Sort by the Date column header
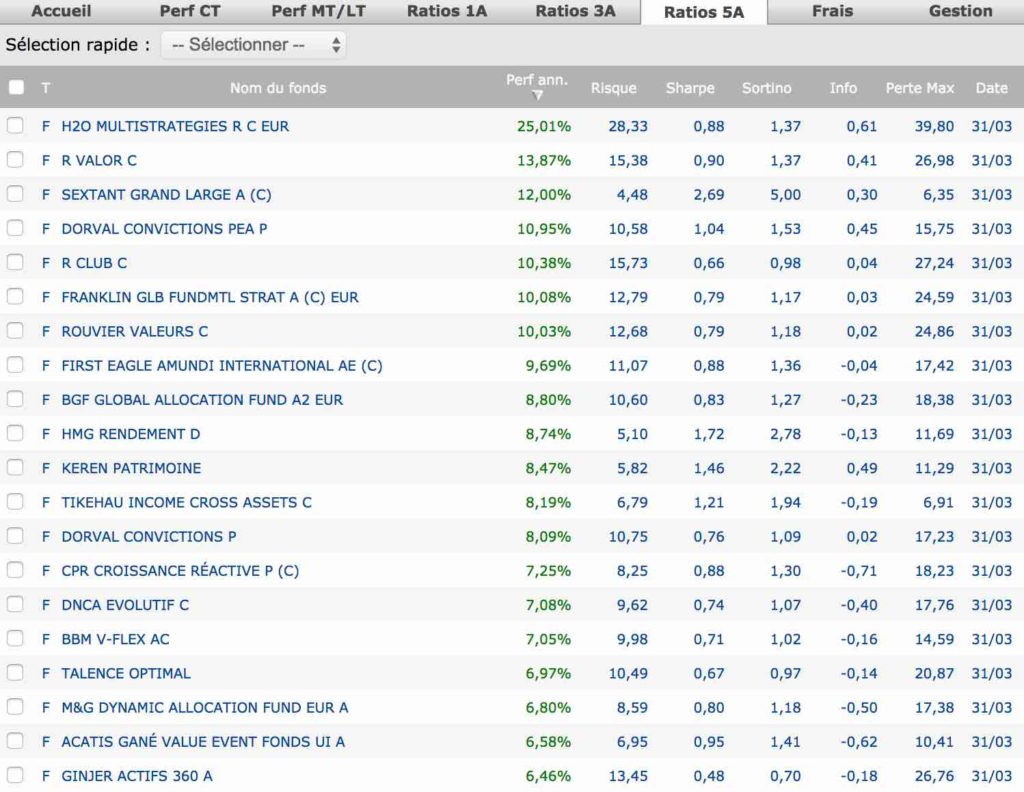The height and width of the screenshot is (792, 1024). click(x=991, y=88)
